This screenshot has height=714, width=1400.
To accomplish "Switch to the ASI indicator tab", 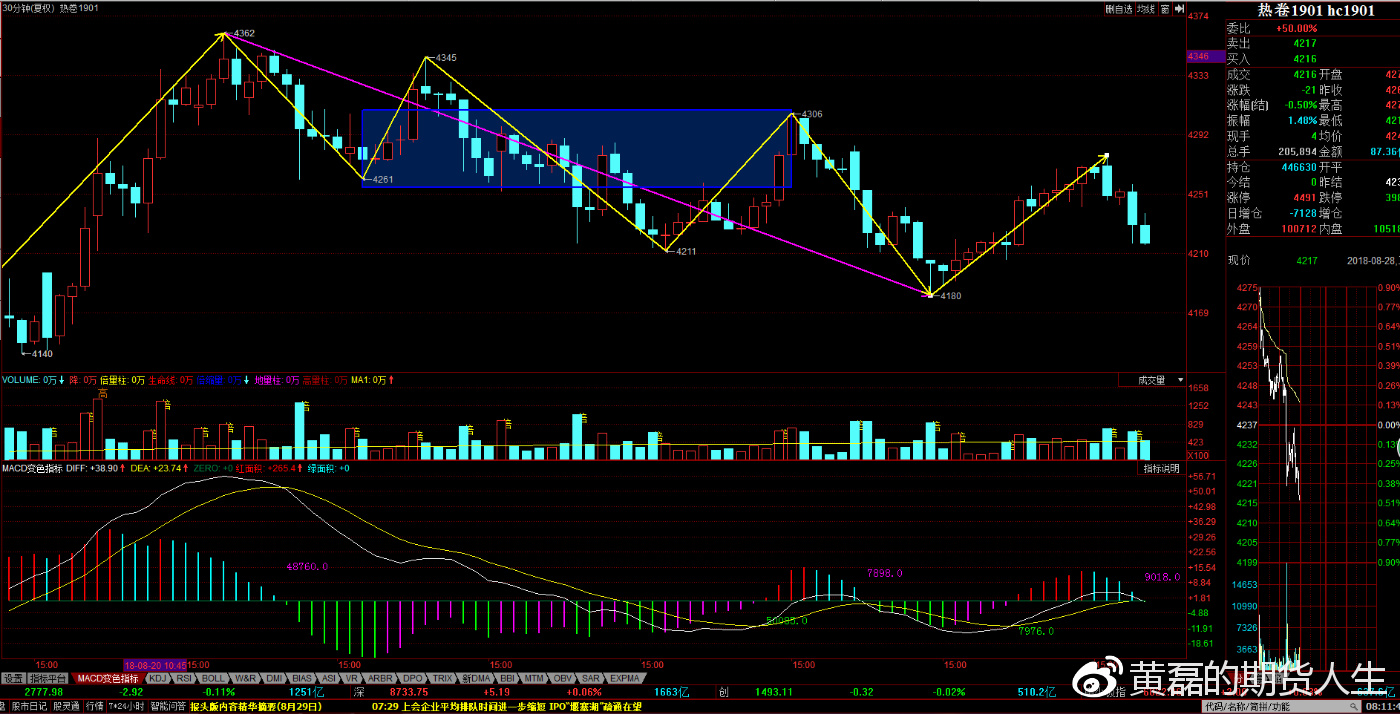I will click(328, 678).
